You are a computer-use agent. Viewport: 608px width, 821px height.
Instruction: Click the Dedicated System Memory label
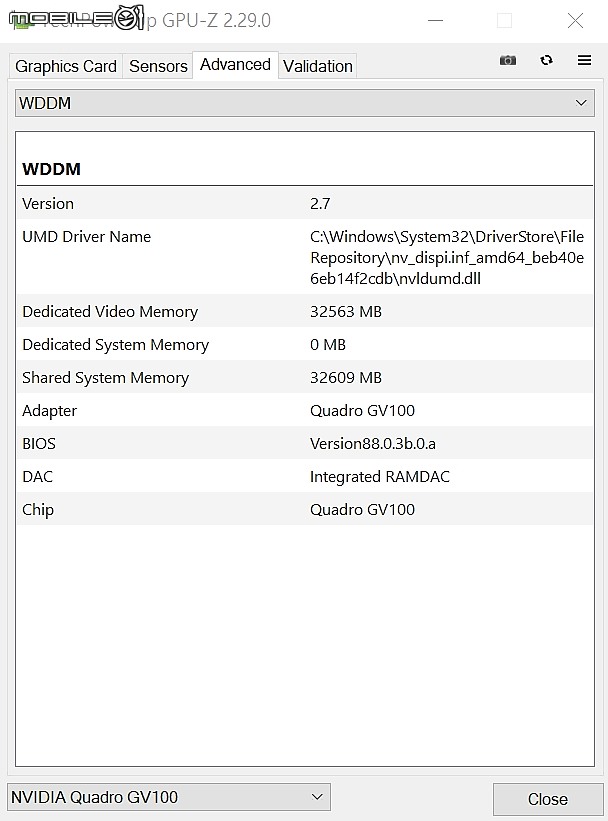[115, 345]
